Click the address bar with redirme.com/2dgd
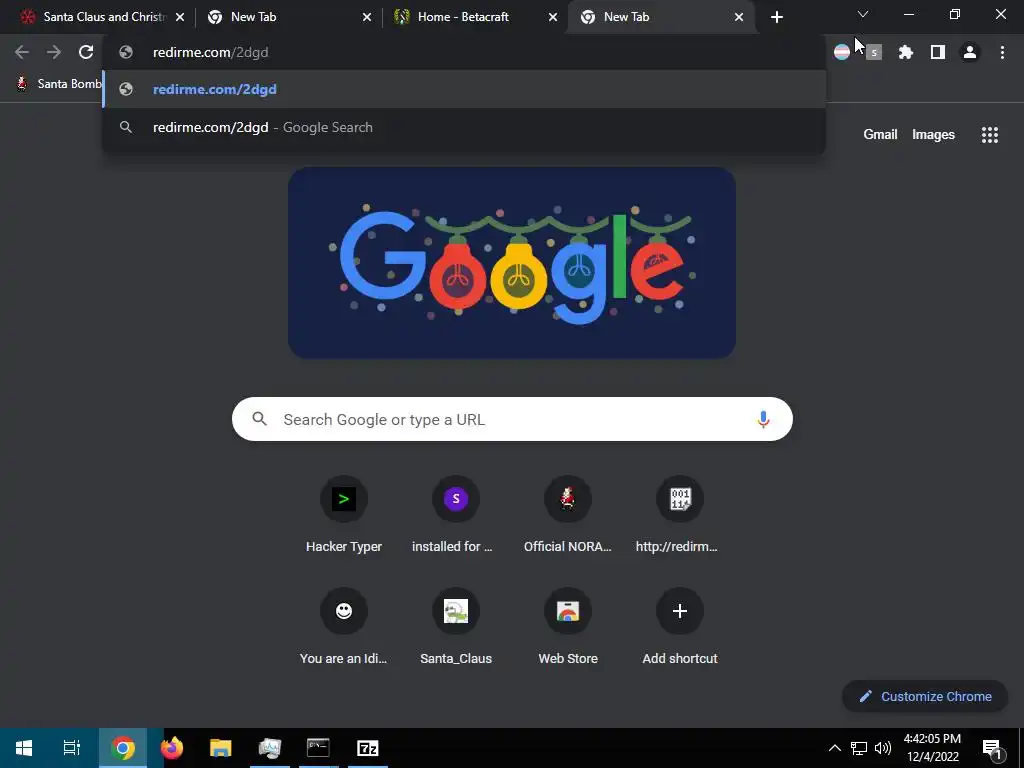The image size is (1024, 768). (x=464, y=52)
